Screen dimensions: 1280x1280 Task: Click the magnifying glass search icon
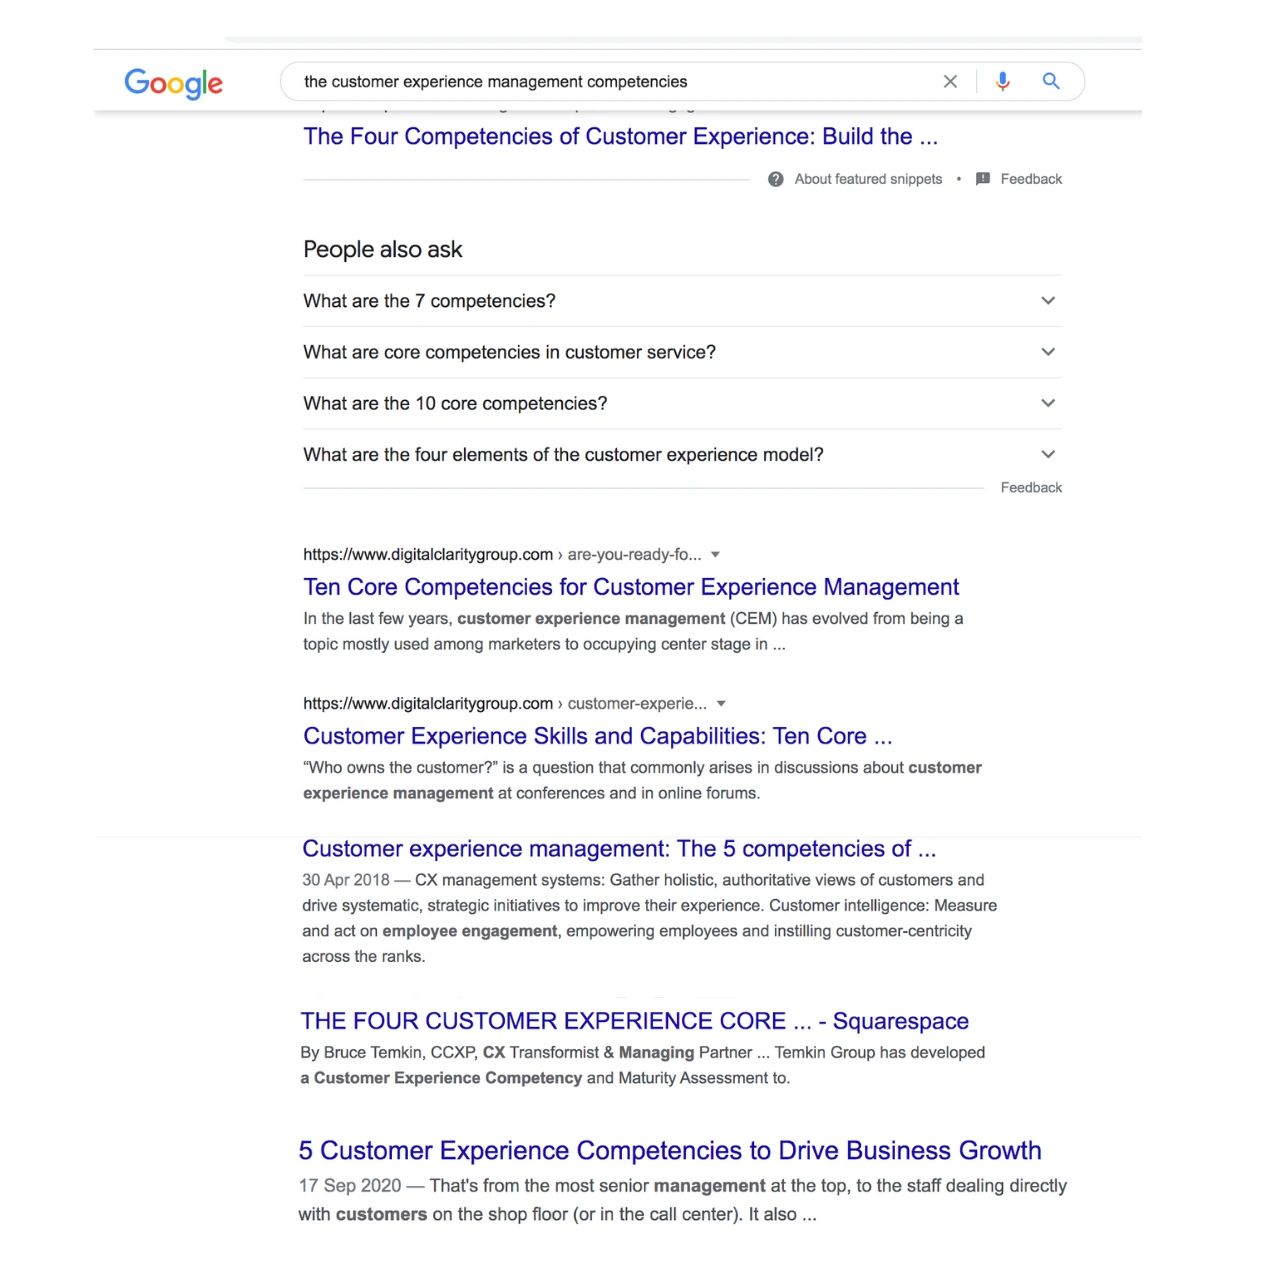pos(1051,81)
